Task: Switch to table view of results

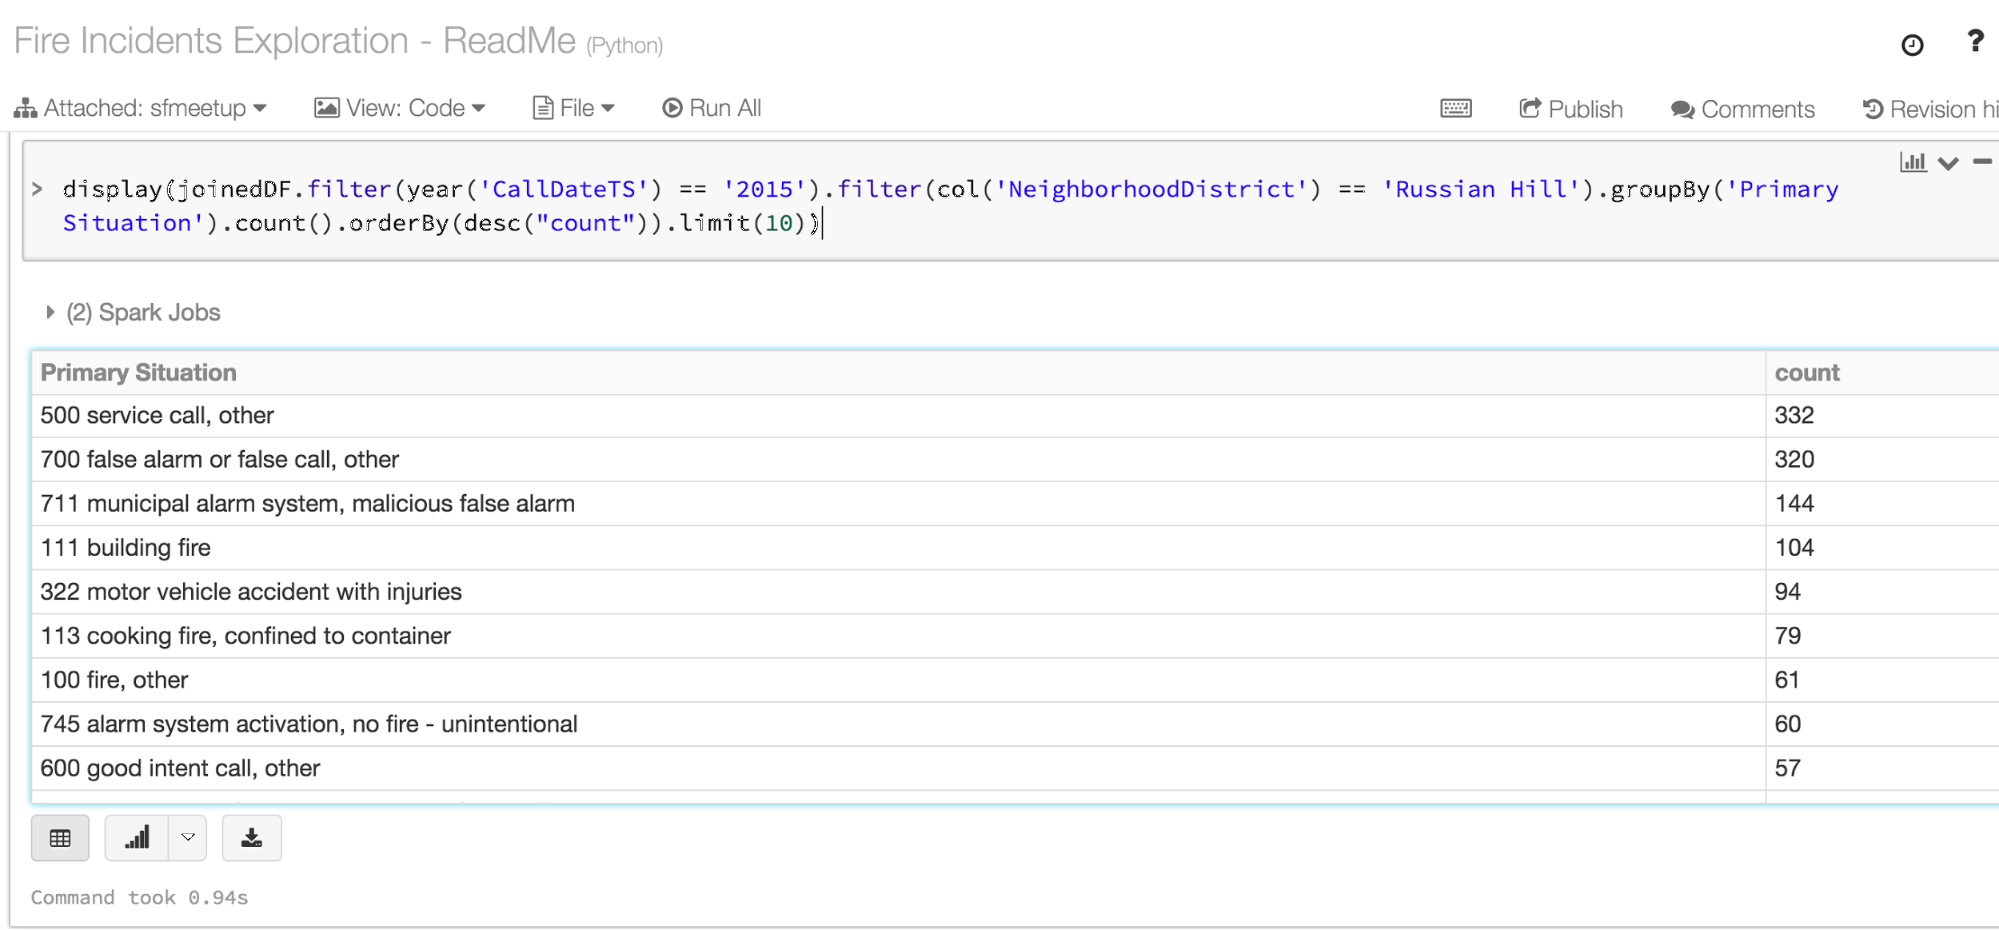Action: coord(60,838)
